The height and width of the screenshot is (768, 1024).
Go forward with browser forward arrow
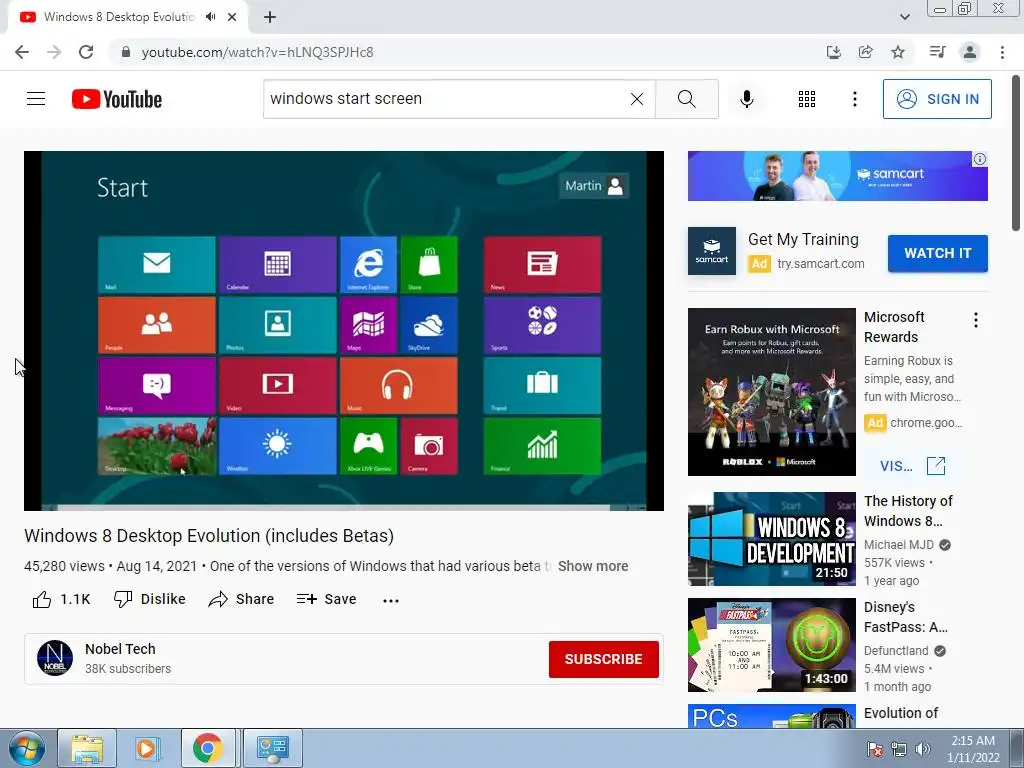54,52
